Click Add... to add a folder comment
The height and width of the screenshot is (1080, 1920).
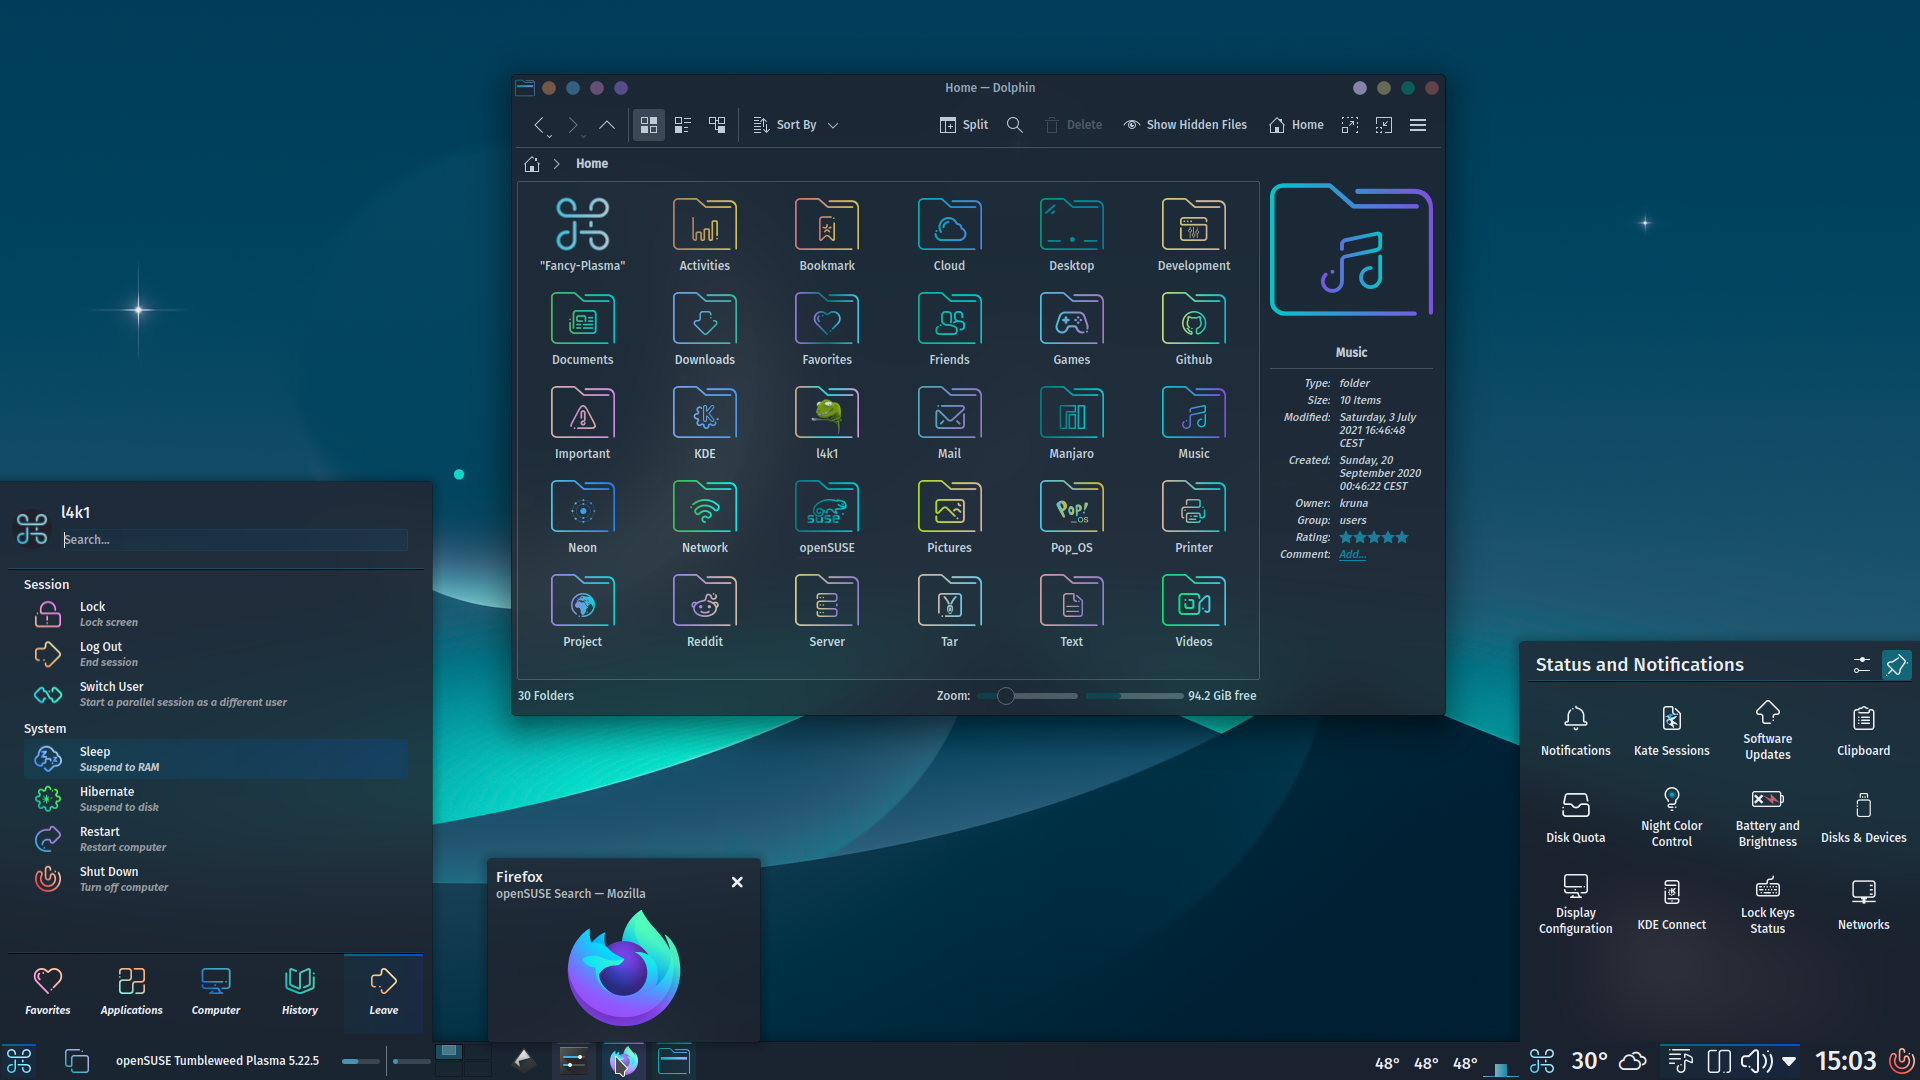pyautogui.click(x=1351, y=554)
